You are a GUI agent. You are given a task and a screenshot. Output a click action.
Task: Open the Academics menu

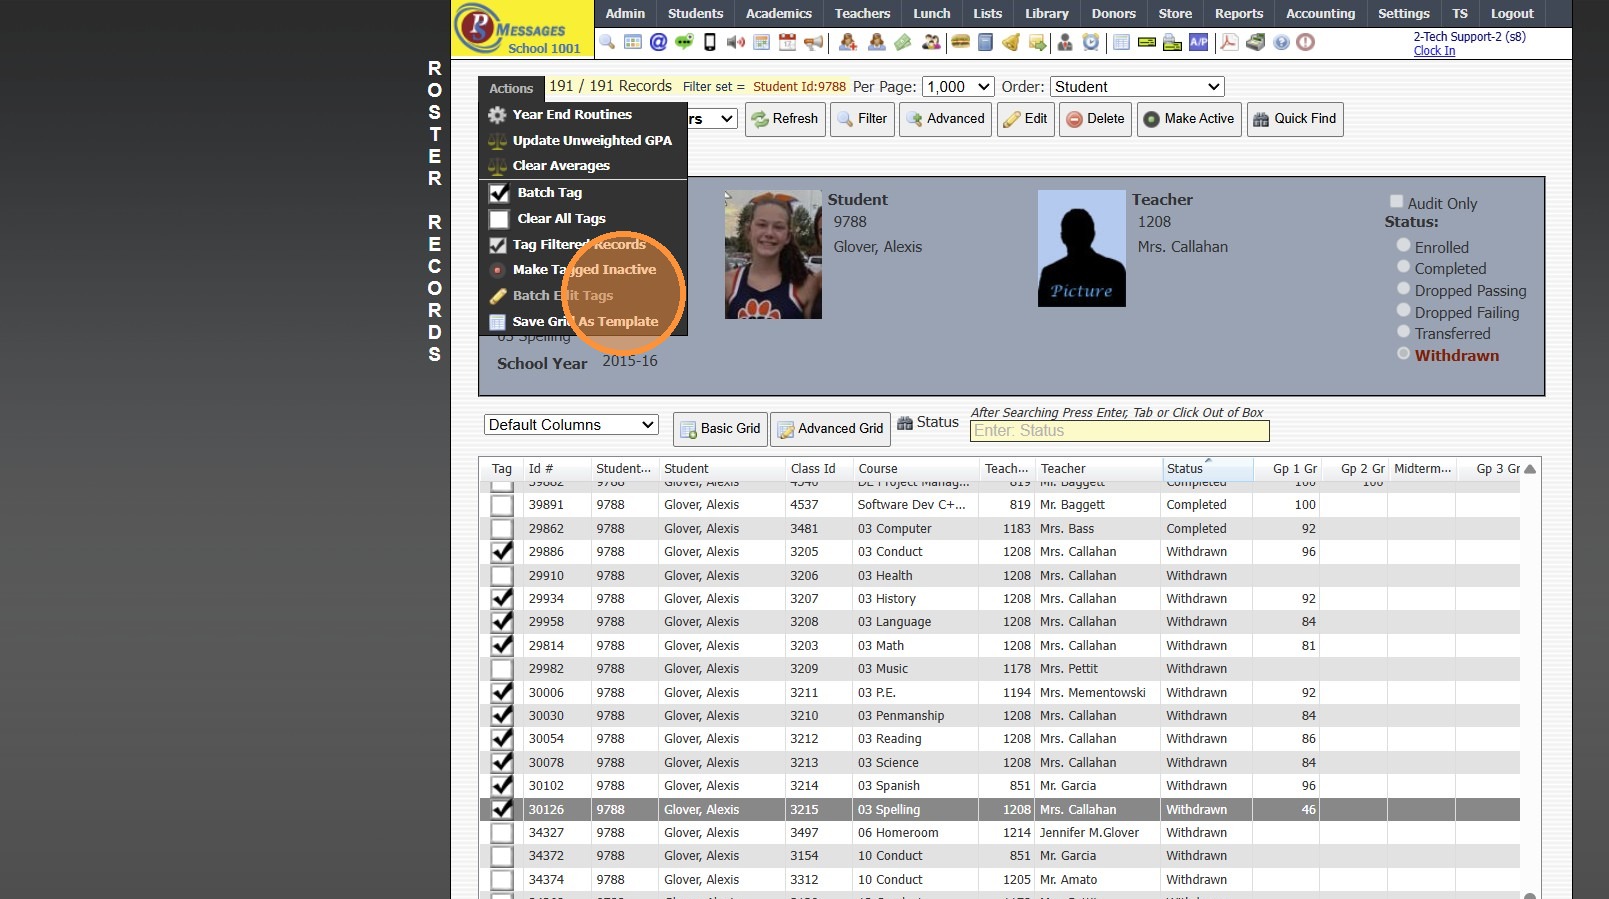coord(778,13)
